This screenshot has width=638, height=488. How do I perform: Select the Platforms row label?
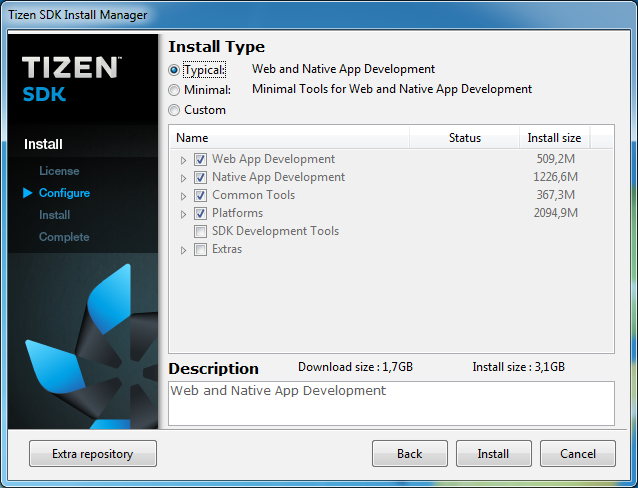238,213
